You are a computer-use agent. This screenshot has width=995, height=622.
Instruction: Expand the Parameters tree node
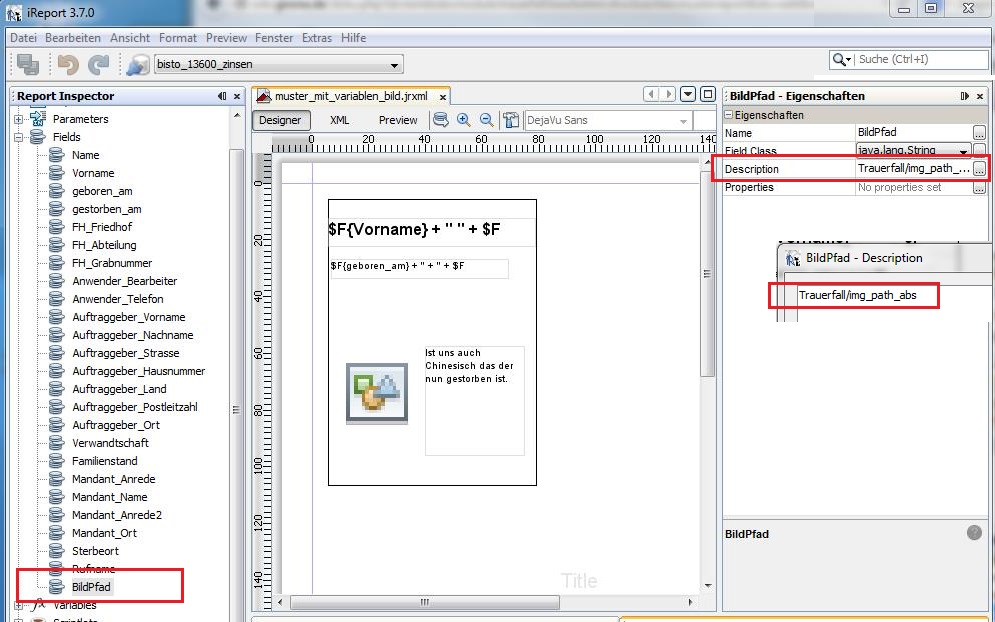[x=18, y=119]
